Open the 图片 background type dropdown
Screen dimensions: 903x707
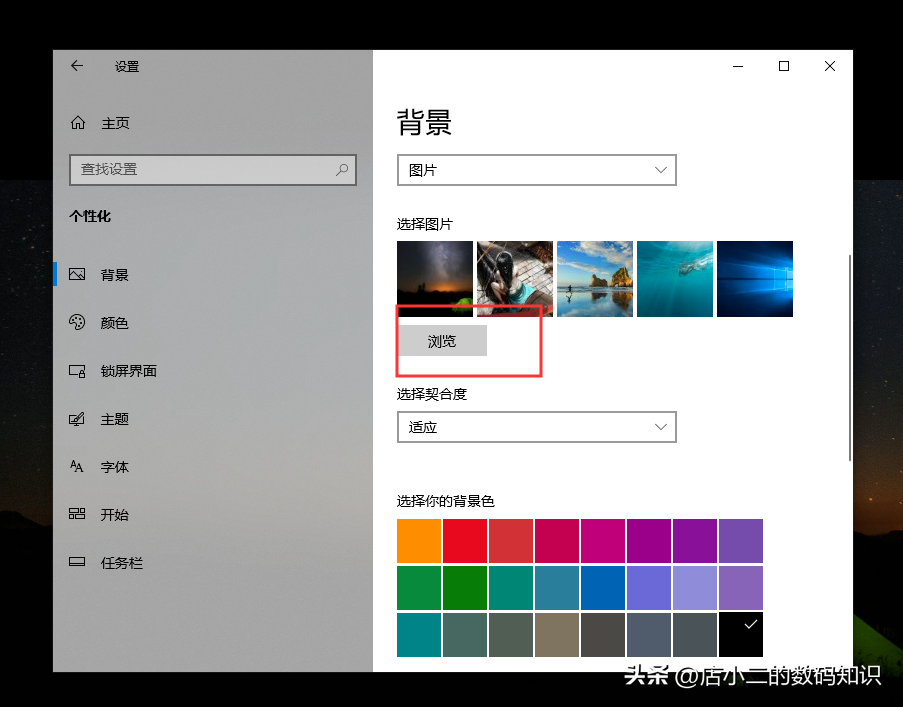(536, 170)
